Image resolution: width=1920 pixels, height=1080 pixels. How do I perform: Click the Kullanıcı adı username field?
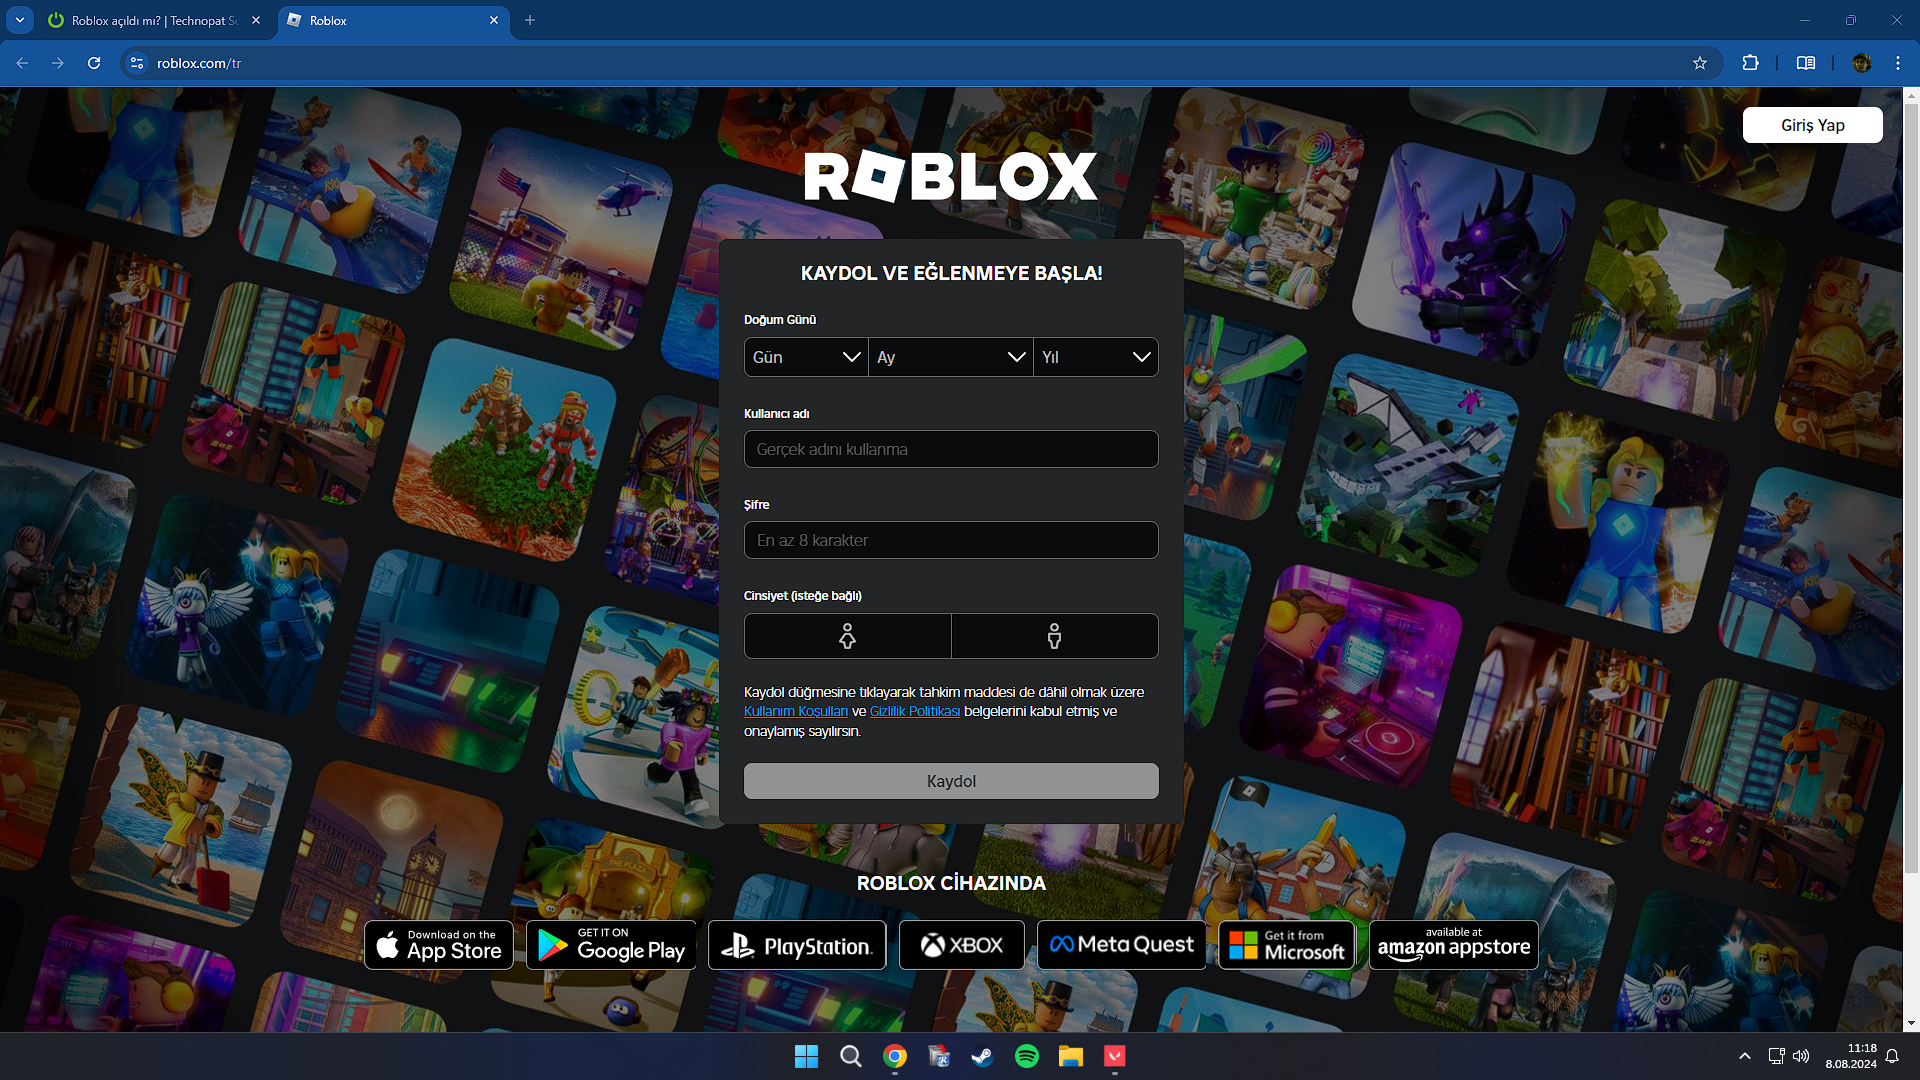click(950, 449)
